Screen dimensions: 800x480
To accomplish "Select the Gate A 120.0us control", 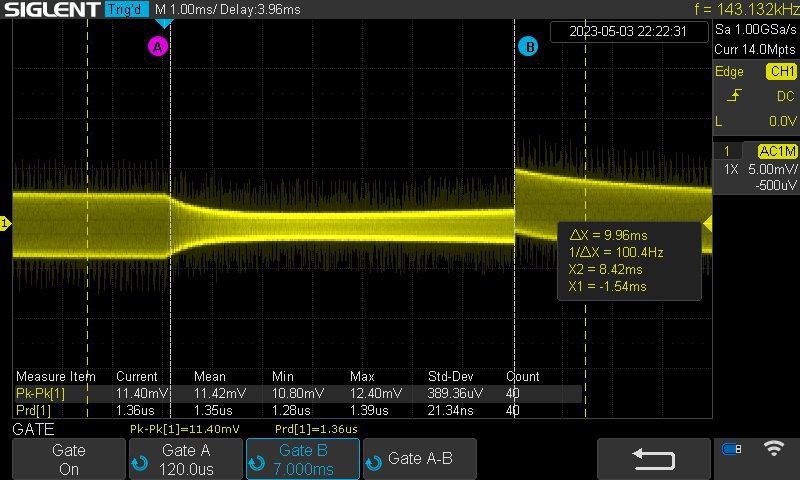I will point(186,459).
